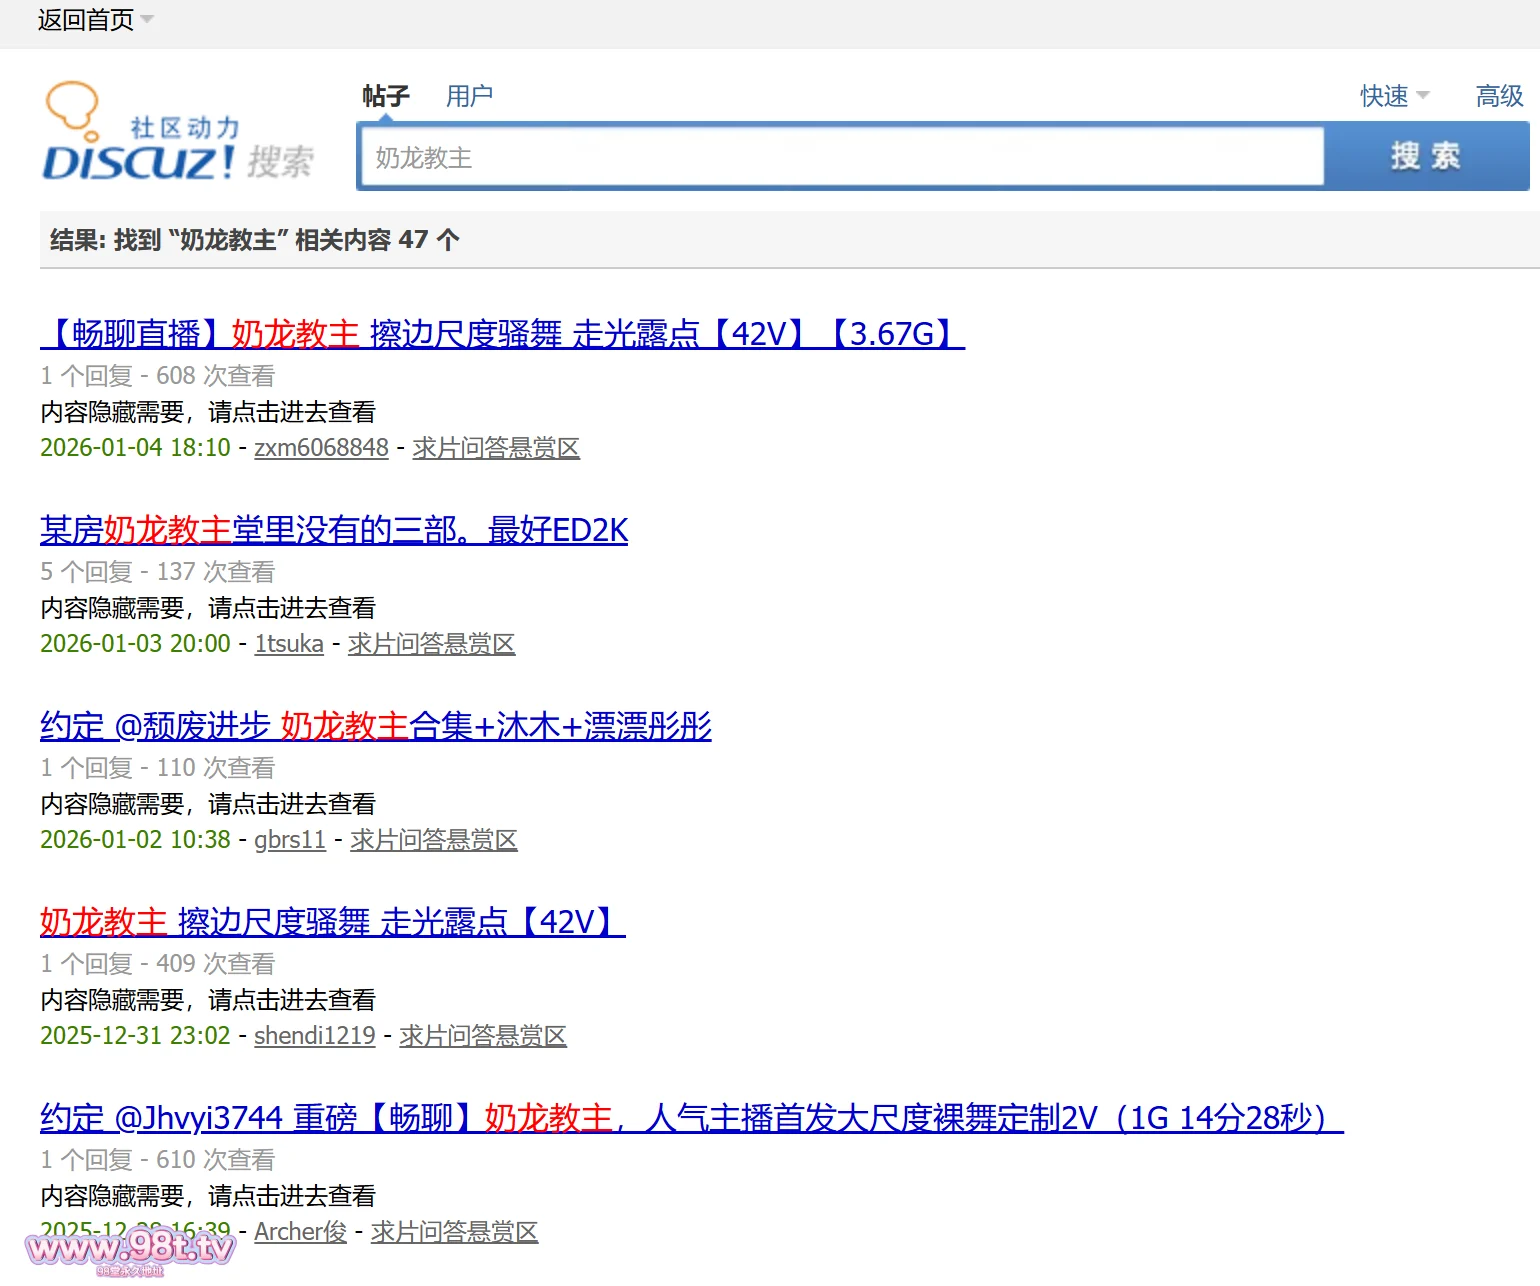Switch to the 帖子 search tab
The height and width of the screenshot is (1286, 1540).
click(385, 96)
